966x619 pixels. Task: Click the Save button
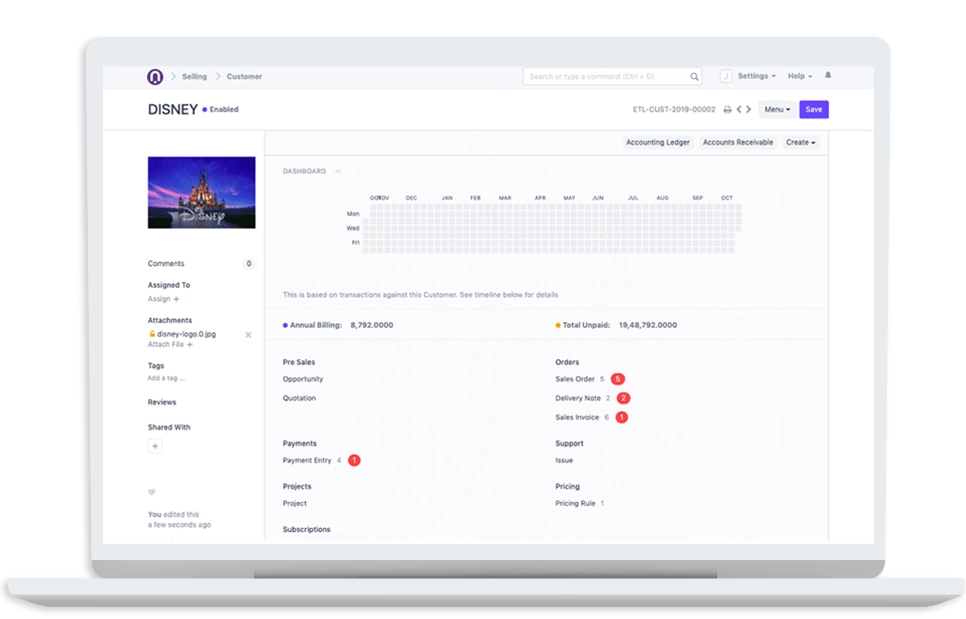[814, 110]
